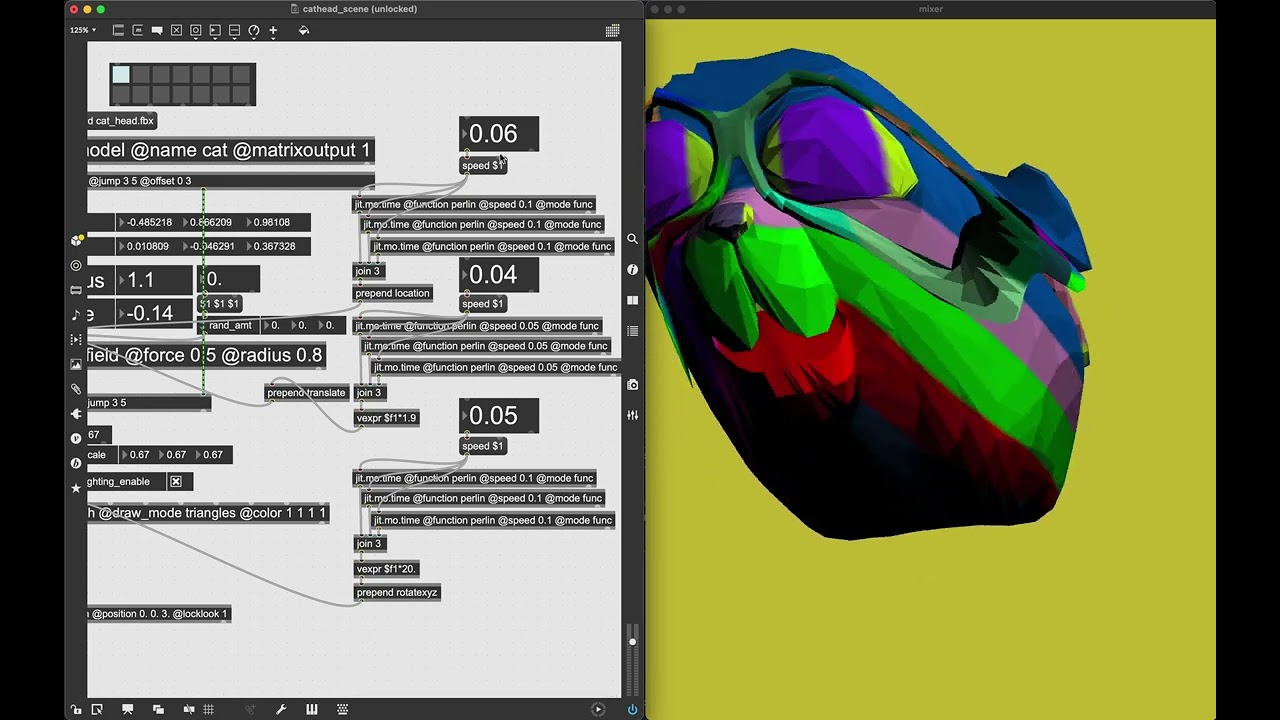Toggle the checkbox next to lighting_enable
The width and height of the screenshot is (1280, 720).
(x=176, y=481)
